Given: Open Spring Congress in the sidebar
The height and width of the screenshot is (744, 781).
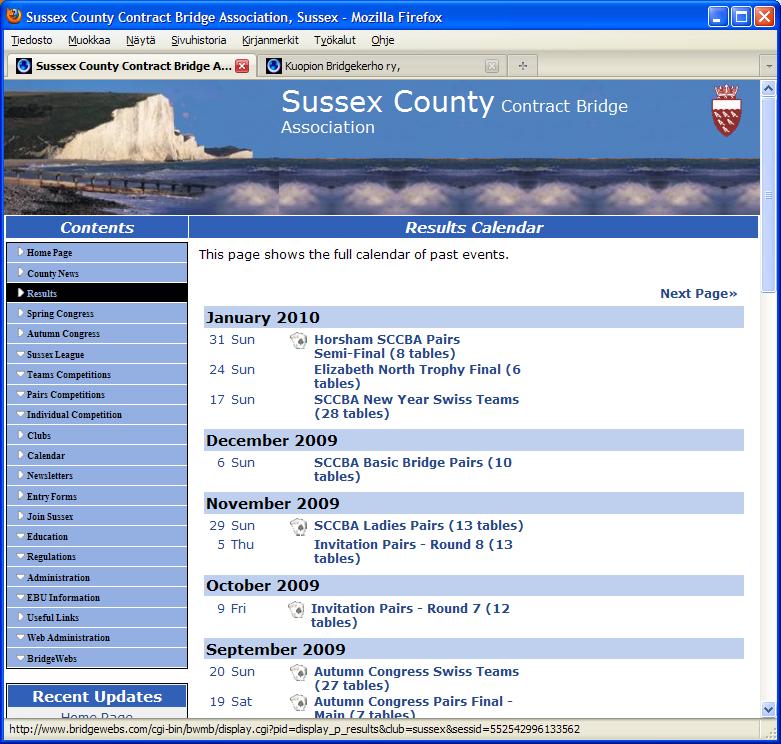Looking at the screenshot, I should point(97,314).
